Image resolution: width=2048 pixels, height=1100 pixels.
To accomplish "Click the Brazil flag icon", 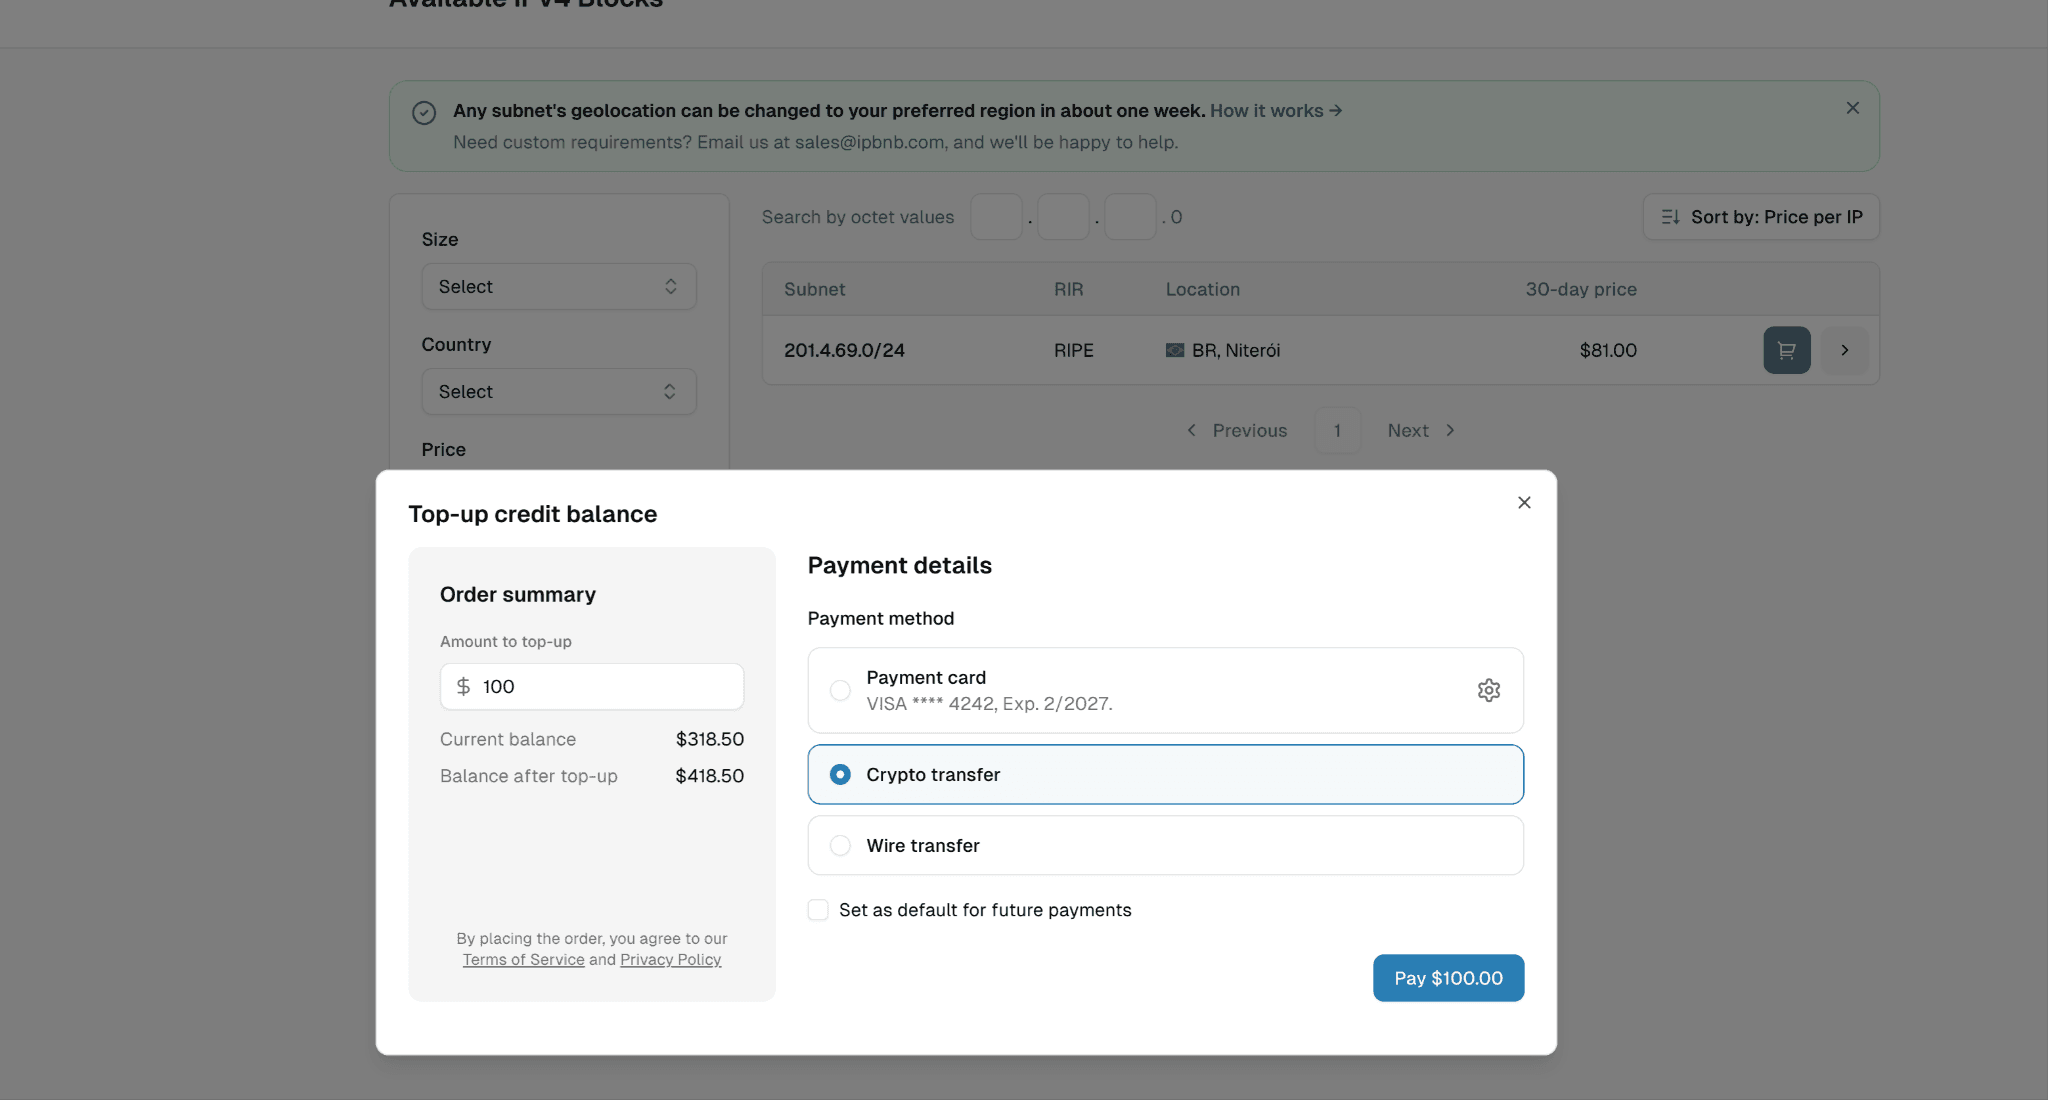I will tap(1175, 350).
